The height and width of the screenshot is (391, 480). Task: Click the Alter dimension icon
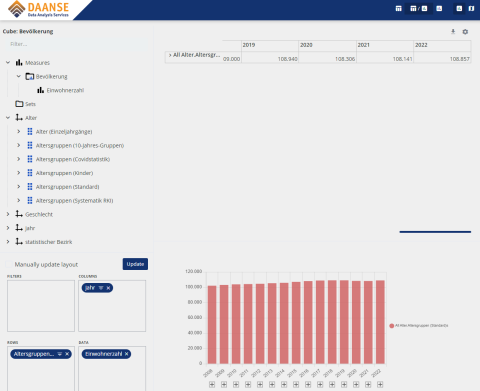(19, 118)
